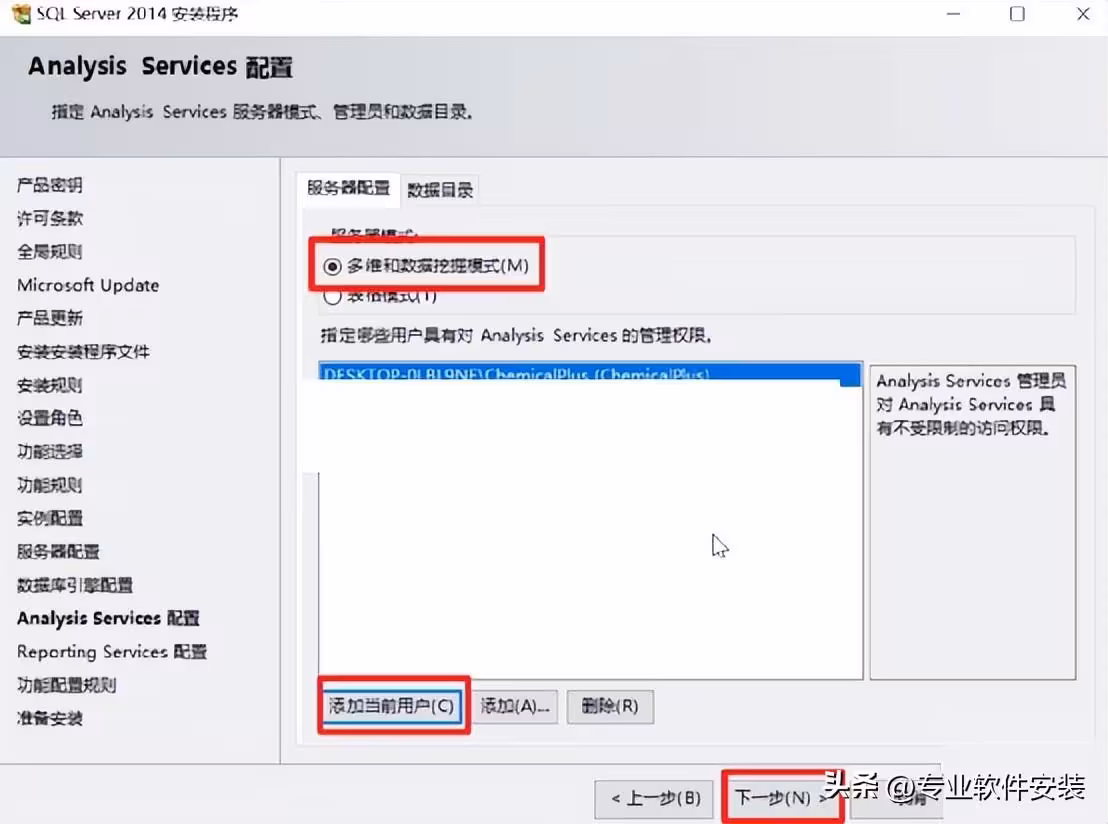Click the 实例配置 step in sidebar
This screenshot has height=824, width=1108.
click(49, 518)
